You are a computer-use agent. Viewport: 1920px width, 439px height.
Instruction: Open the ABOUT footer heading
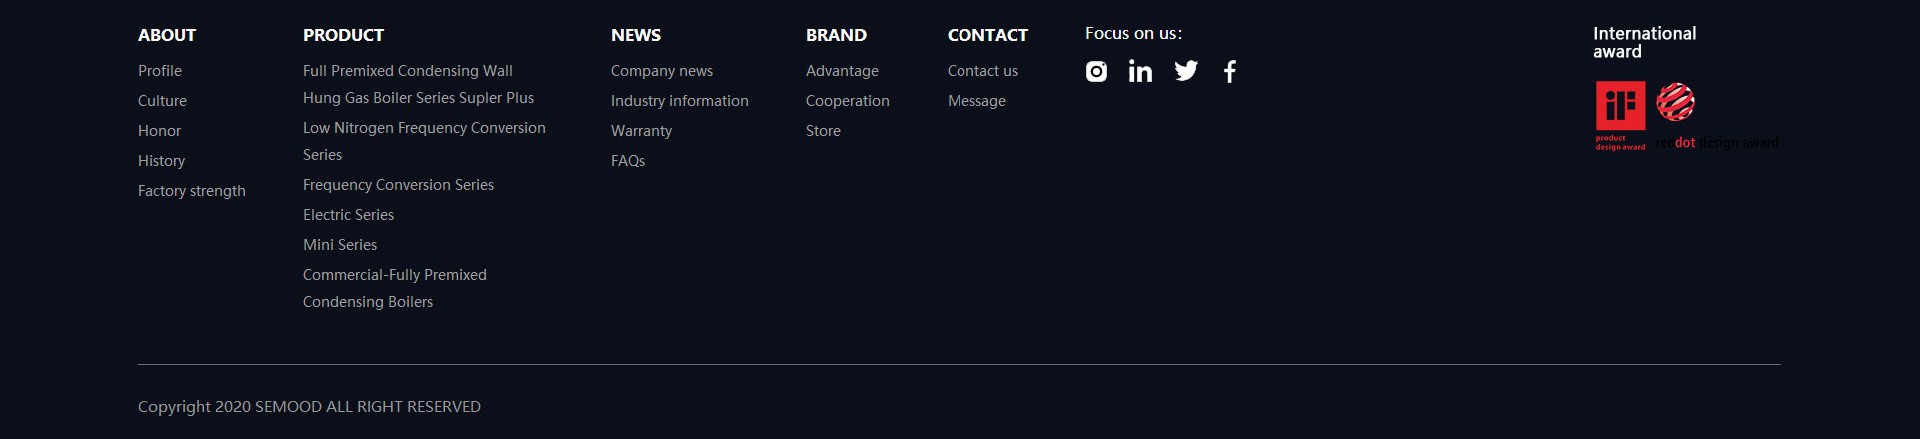pos(167,35)
